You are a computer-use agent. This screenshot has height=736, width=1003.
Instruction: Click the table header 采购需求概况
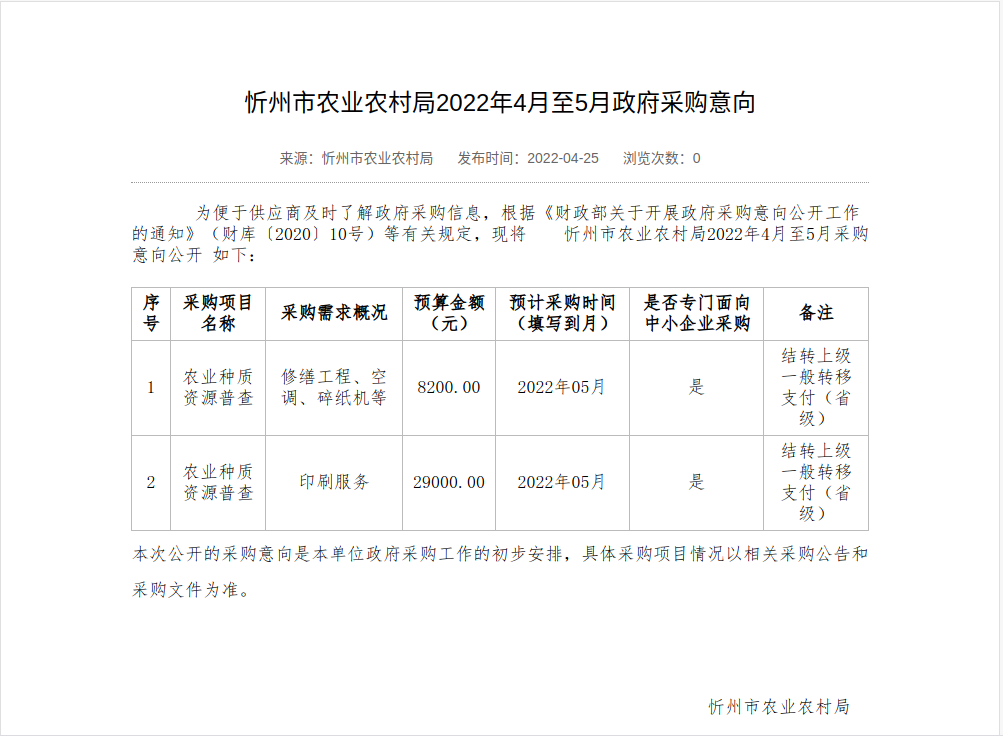pos(334,313)
